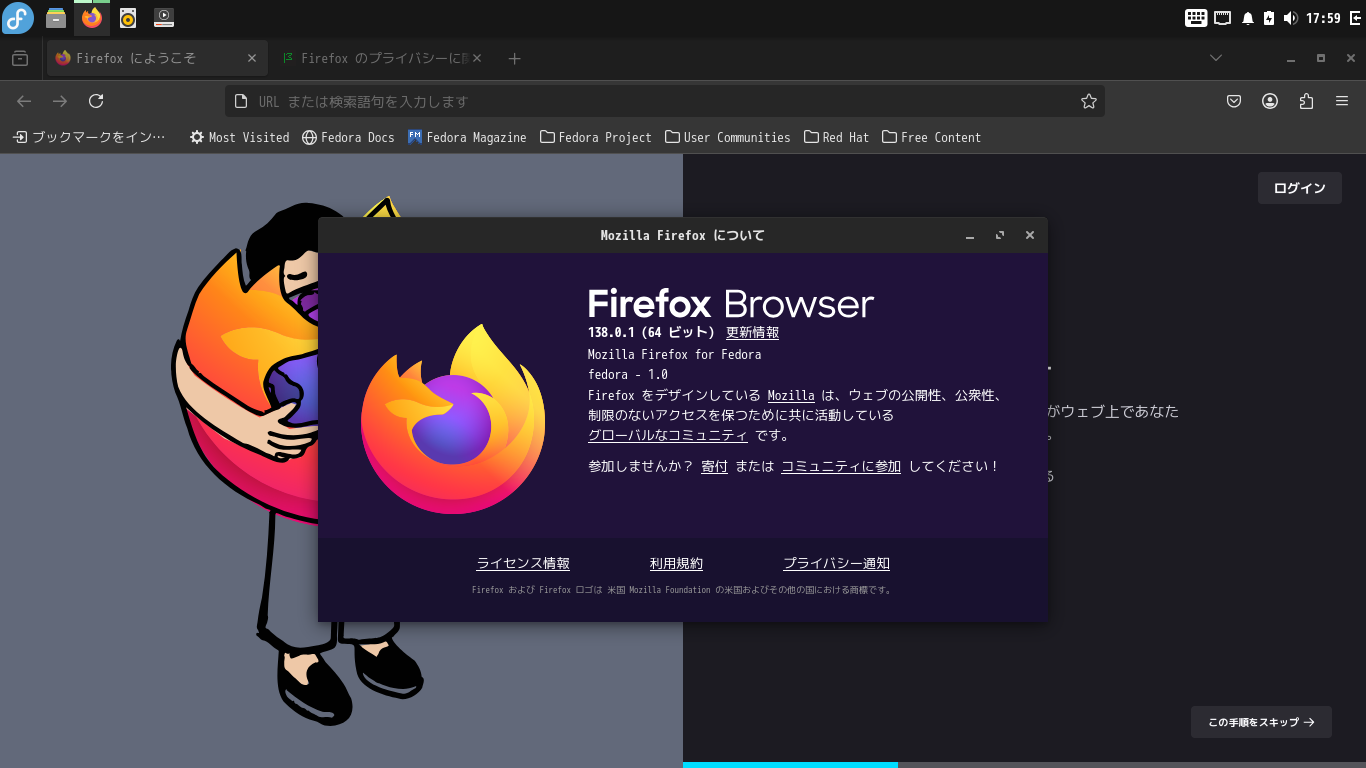Select the version text "138.0.1 (64 ビット)"
This screenshot has width=1366, height=768.
[651, 333]
